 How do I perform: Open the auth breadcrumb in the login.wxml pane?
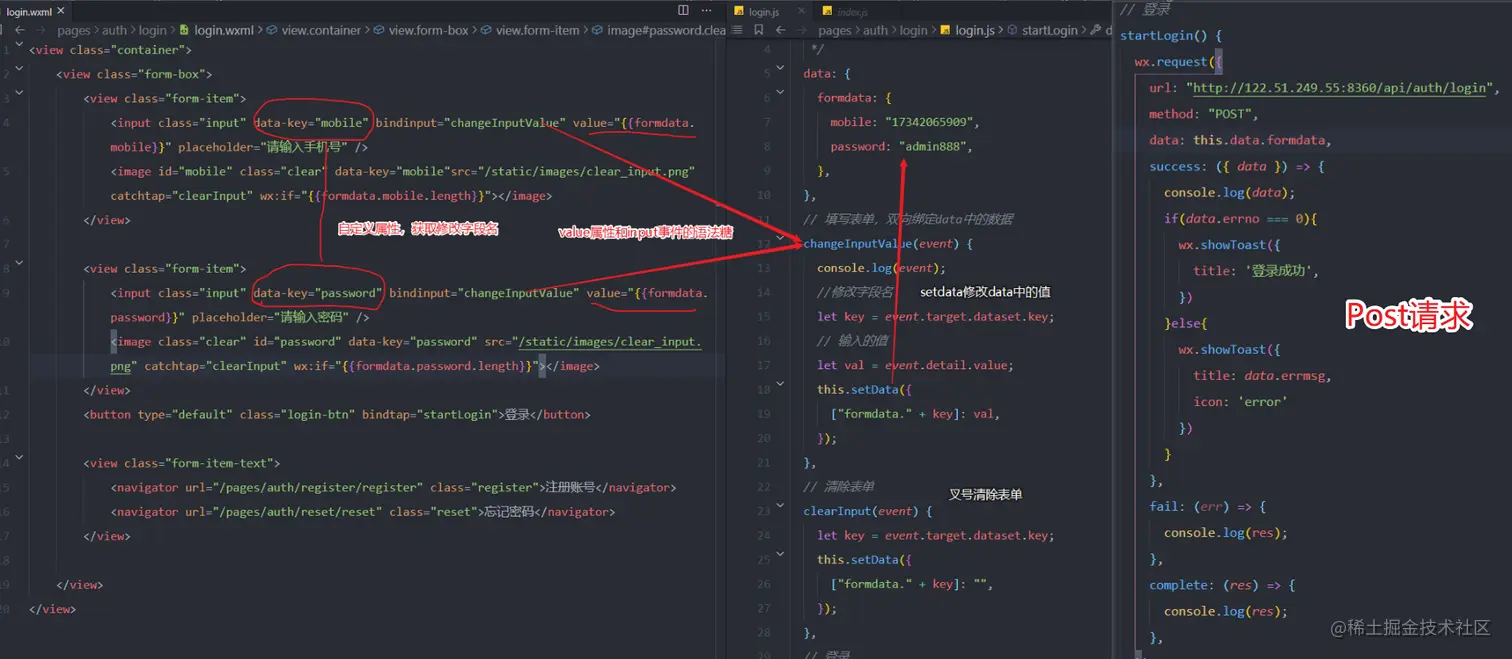coord(116,30)
